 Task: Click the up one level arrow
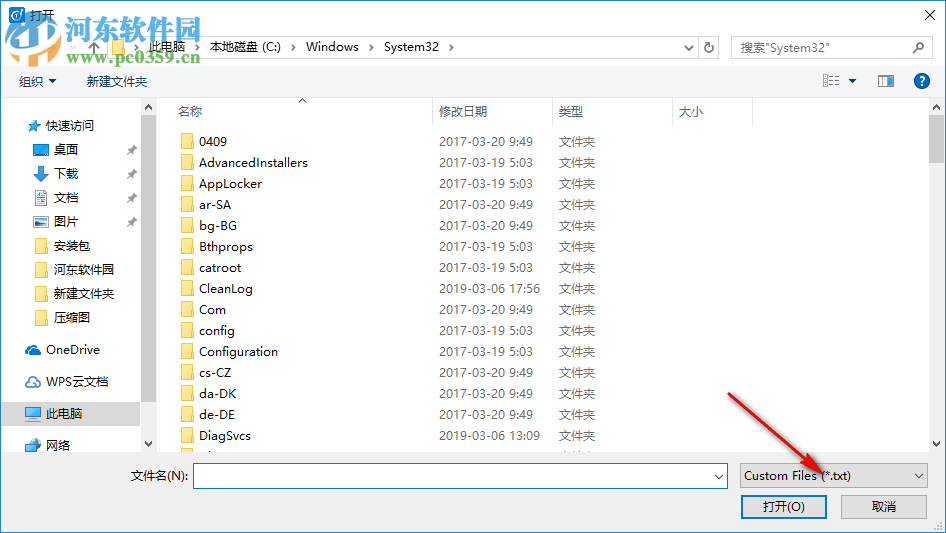pyautogui.click(x=94, y=47)
